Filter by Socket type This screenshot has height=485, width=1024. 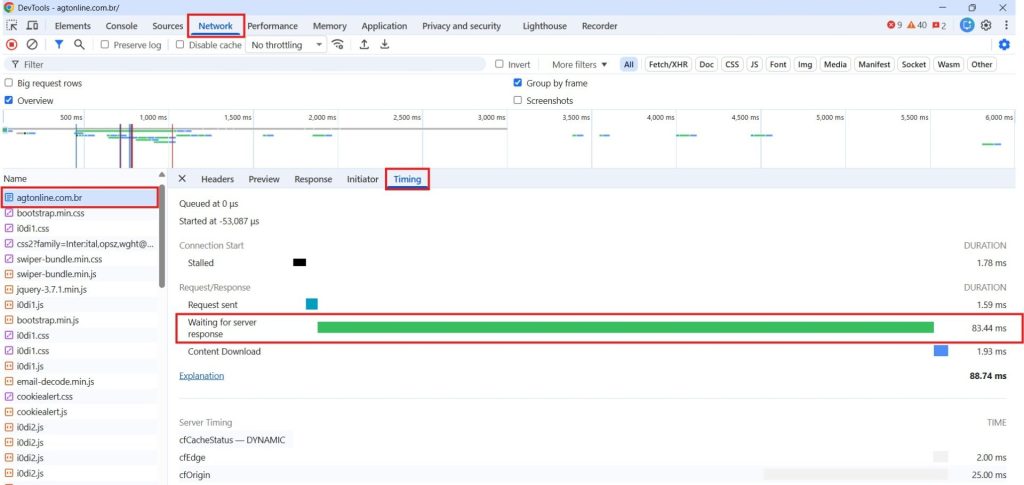tap(914, 65)
